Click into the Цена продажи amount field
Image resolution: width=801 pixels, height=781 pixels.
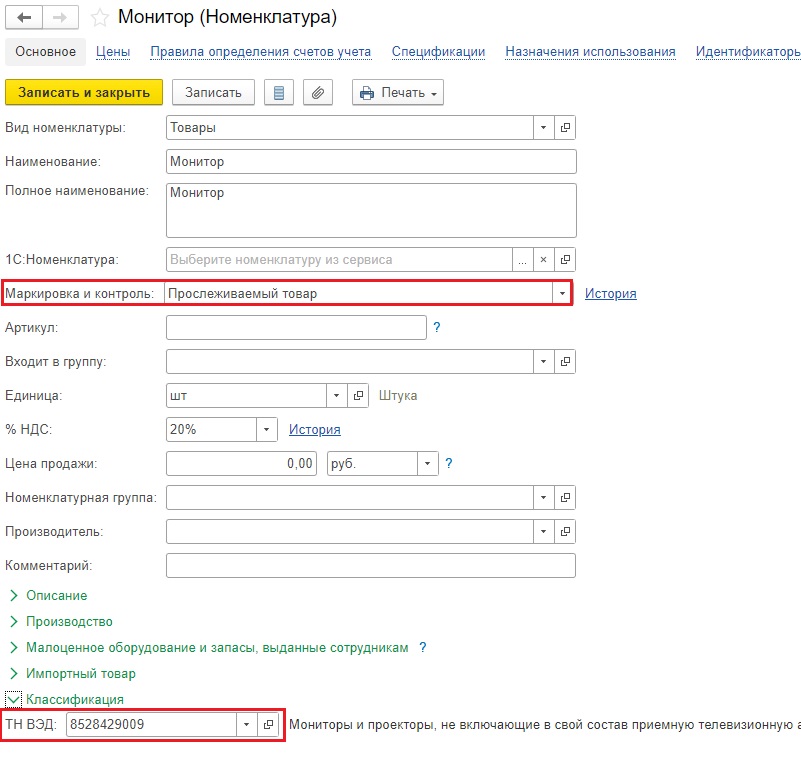pos(241,463)
